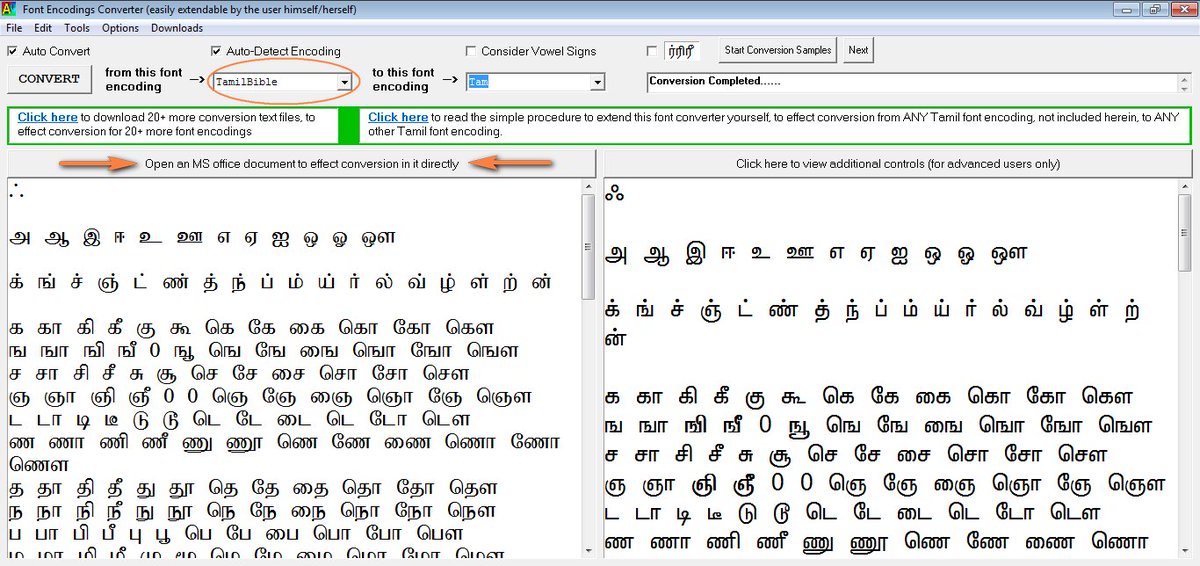The image size is (1200, 566).
Task: Toggle the Auto-Detect Encoding checkbox
Action: (216, 51)
